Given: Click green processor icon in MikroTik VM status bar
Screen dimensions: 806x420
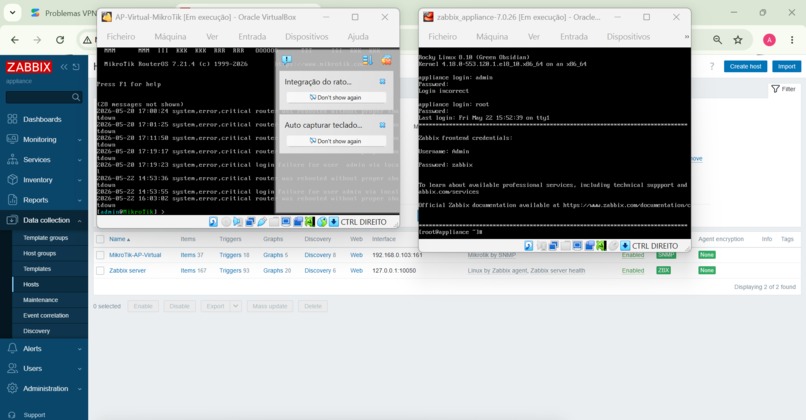Looking at the screenshot, I should tap(309, 222).
